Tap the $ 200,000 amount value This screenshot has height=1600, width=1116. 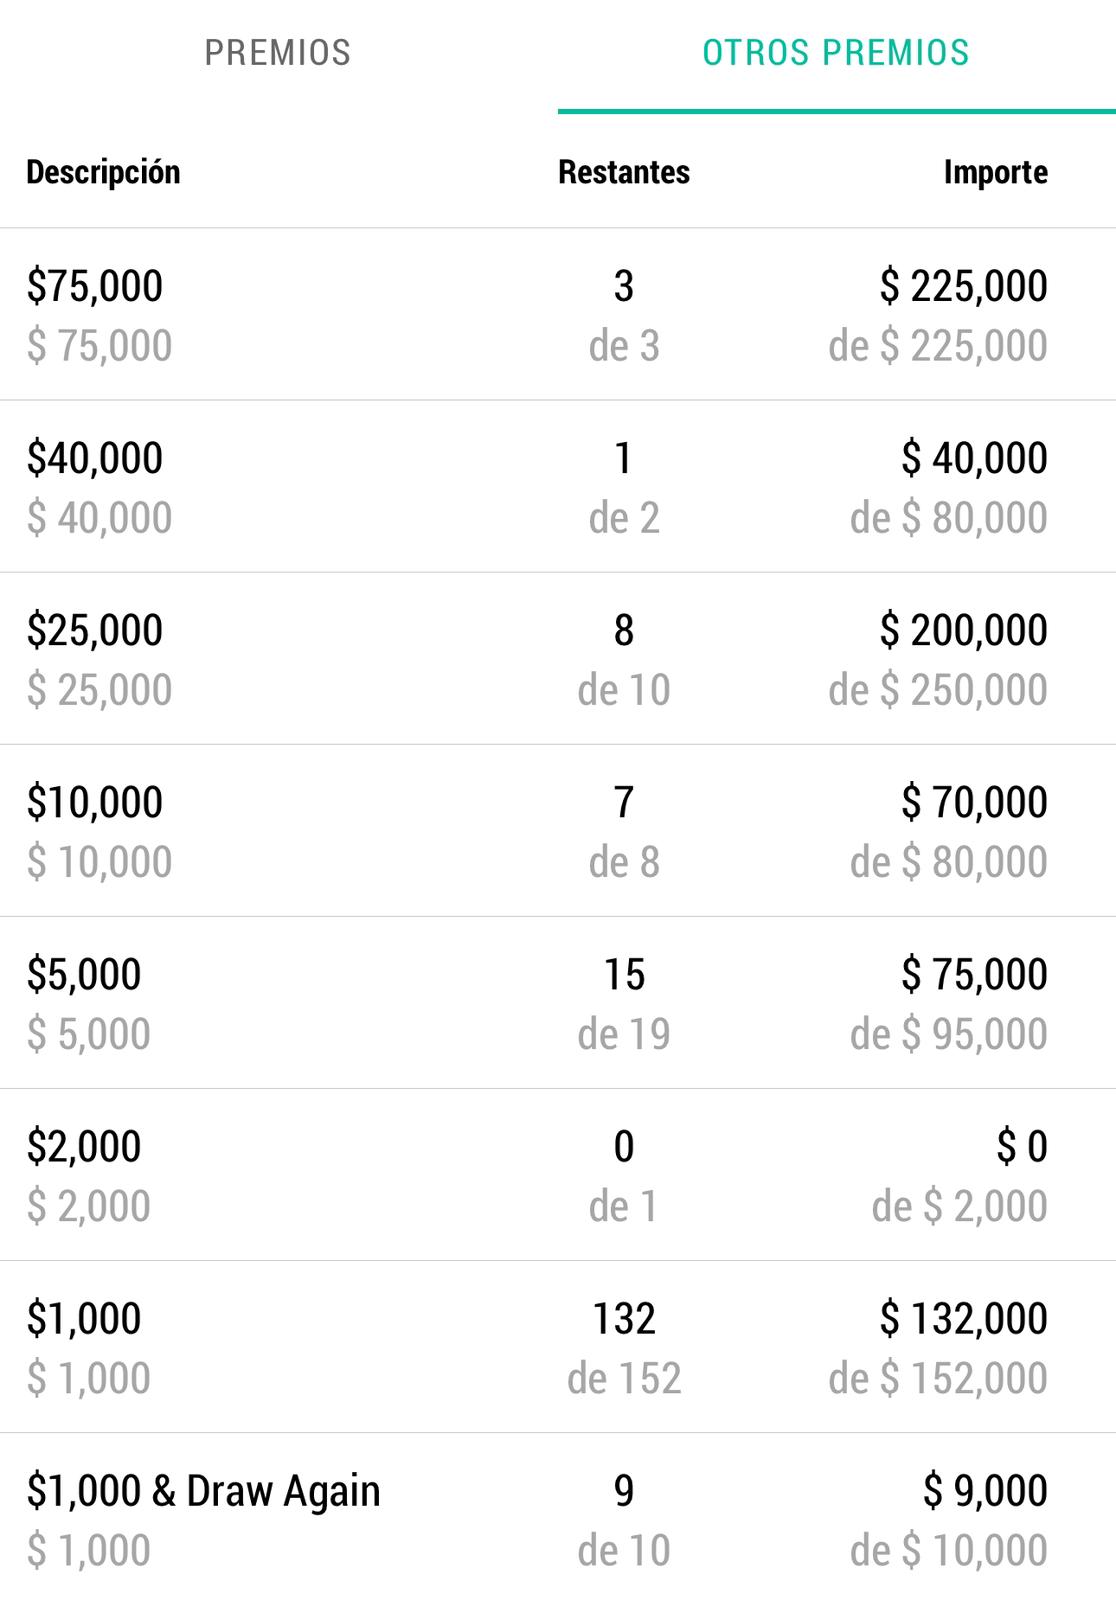point(964,630)
